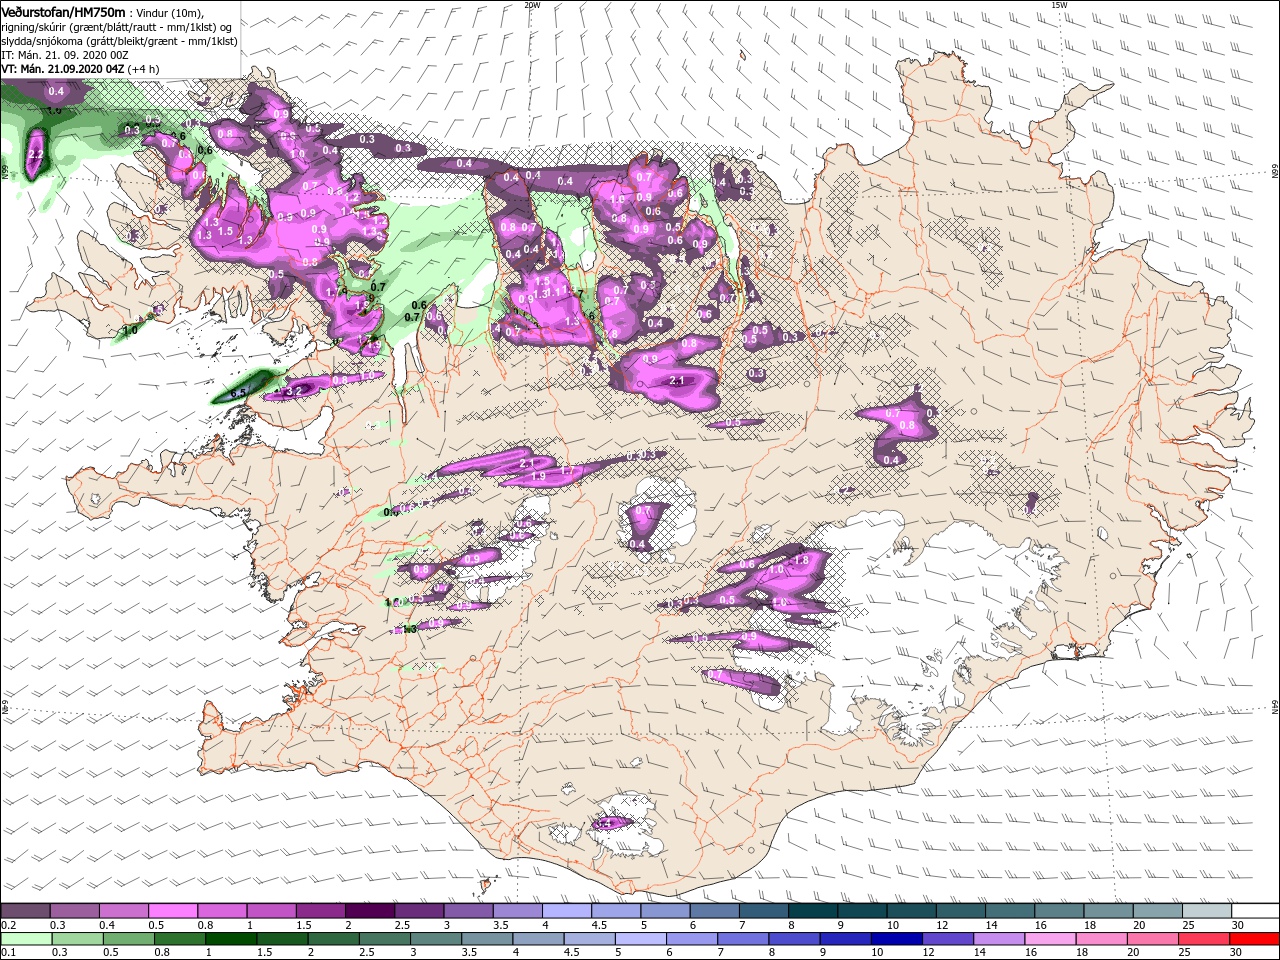Click the 2.2 snowfall value near top-left
Viewport: 1280px width, 960px height.
point(36,156)
